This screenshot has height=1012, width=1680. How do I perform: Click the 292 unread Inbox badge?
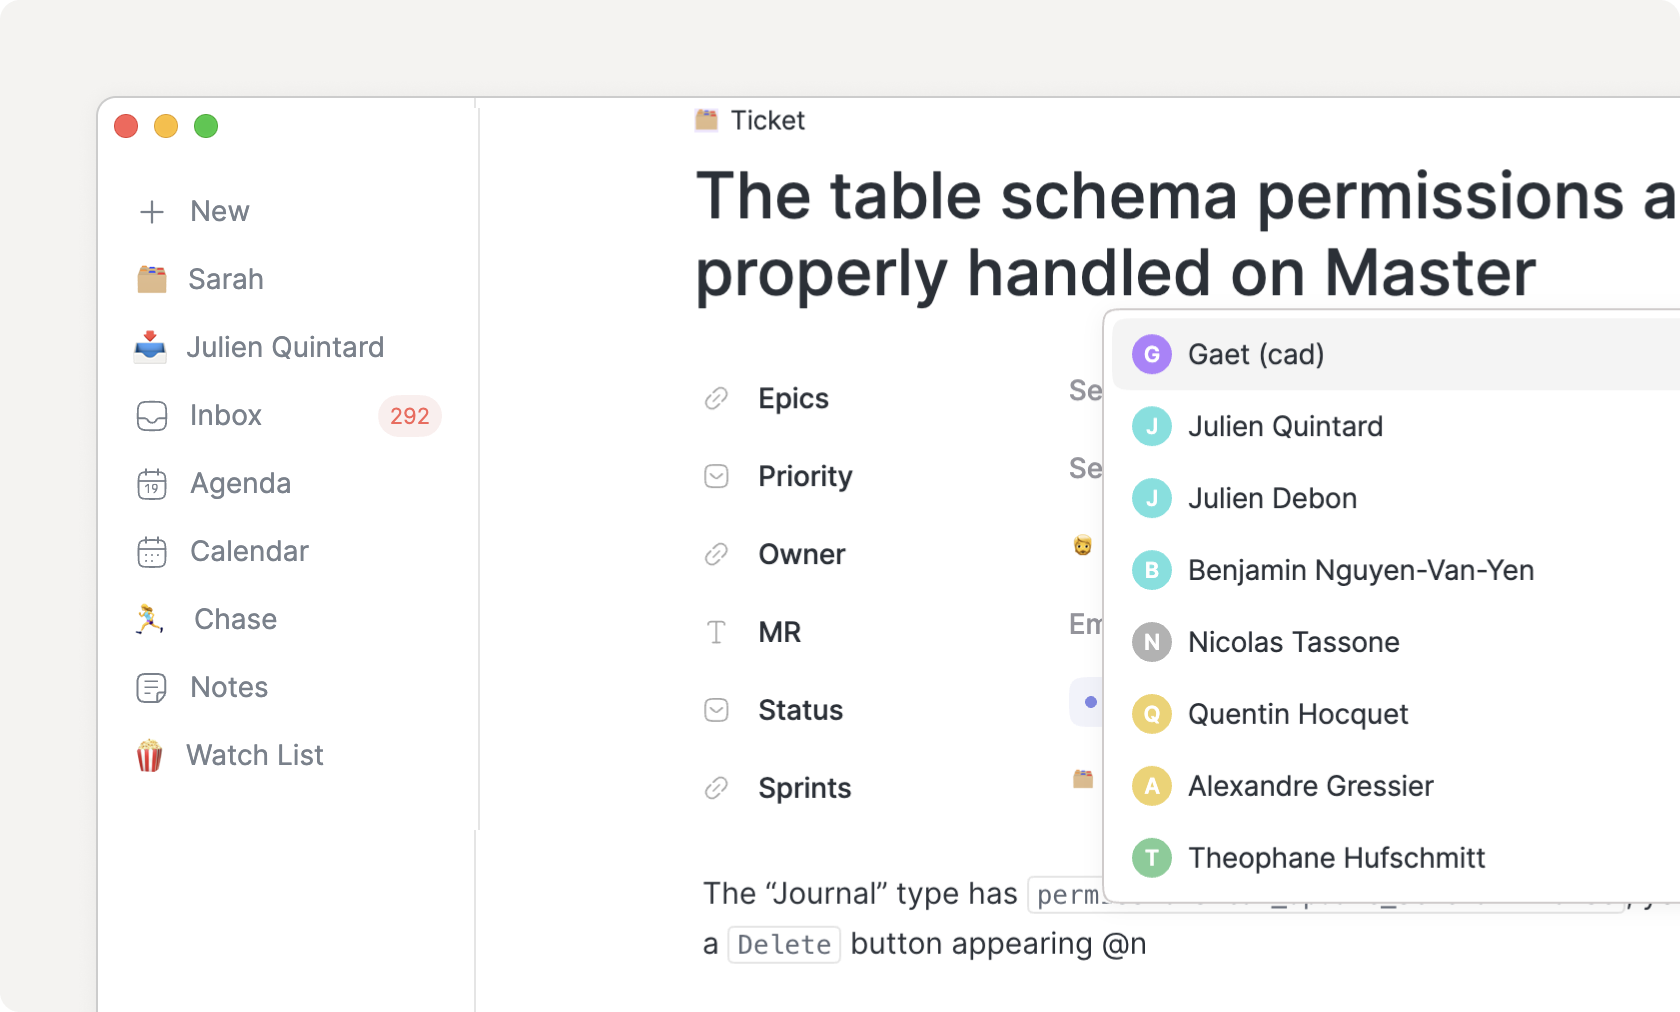point(409,416)
